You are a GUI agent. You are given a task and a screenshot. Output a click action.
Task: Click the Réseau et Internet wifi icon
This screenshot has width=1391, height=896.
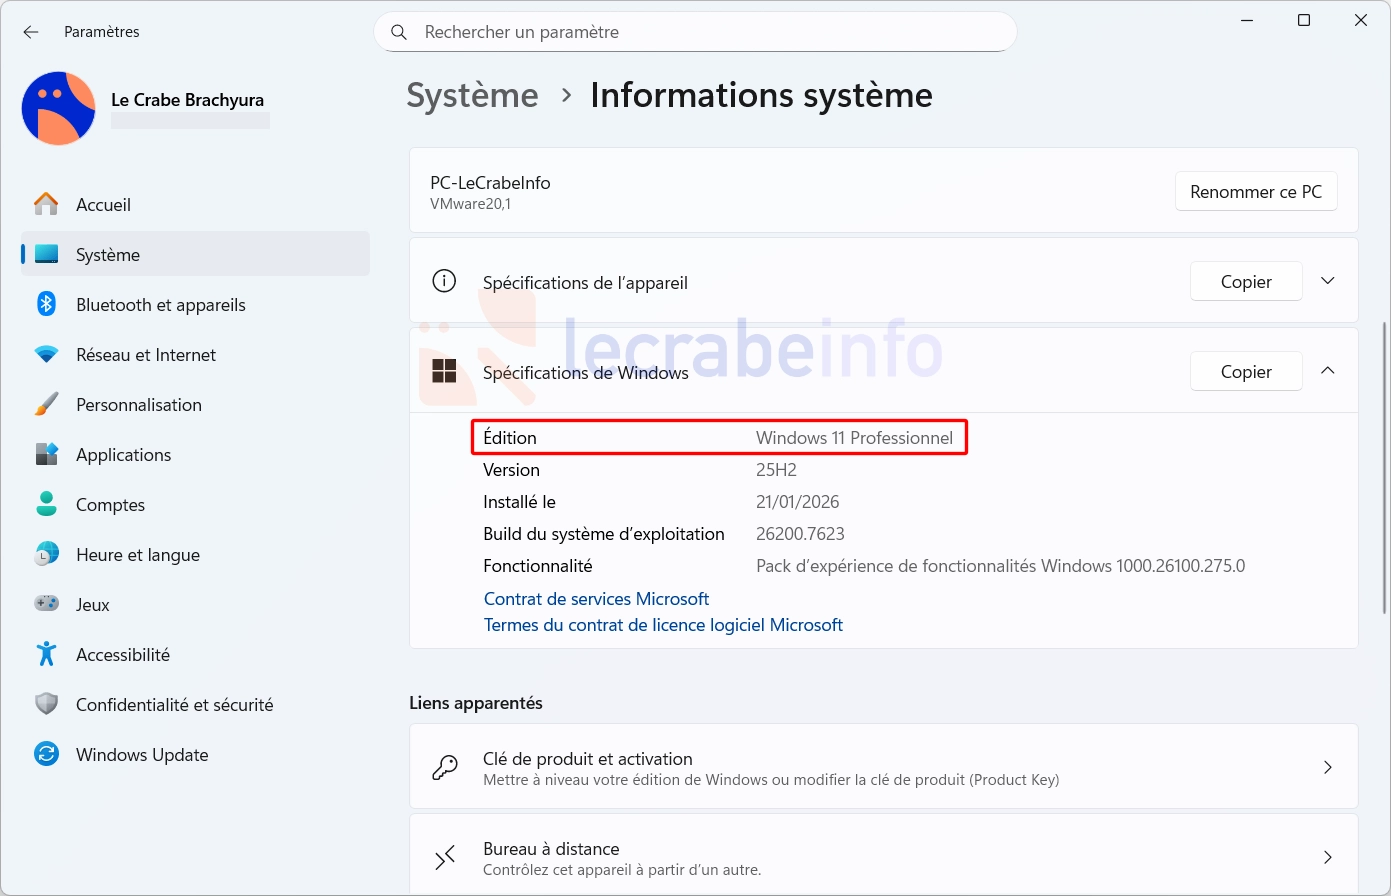coord(46,355)
